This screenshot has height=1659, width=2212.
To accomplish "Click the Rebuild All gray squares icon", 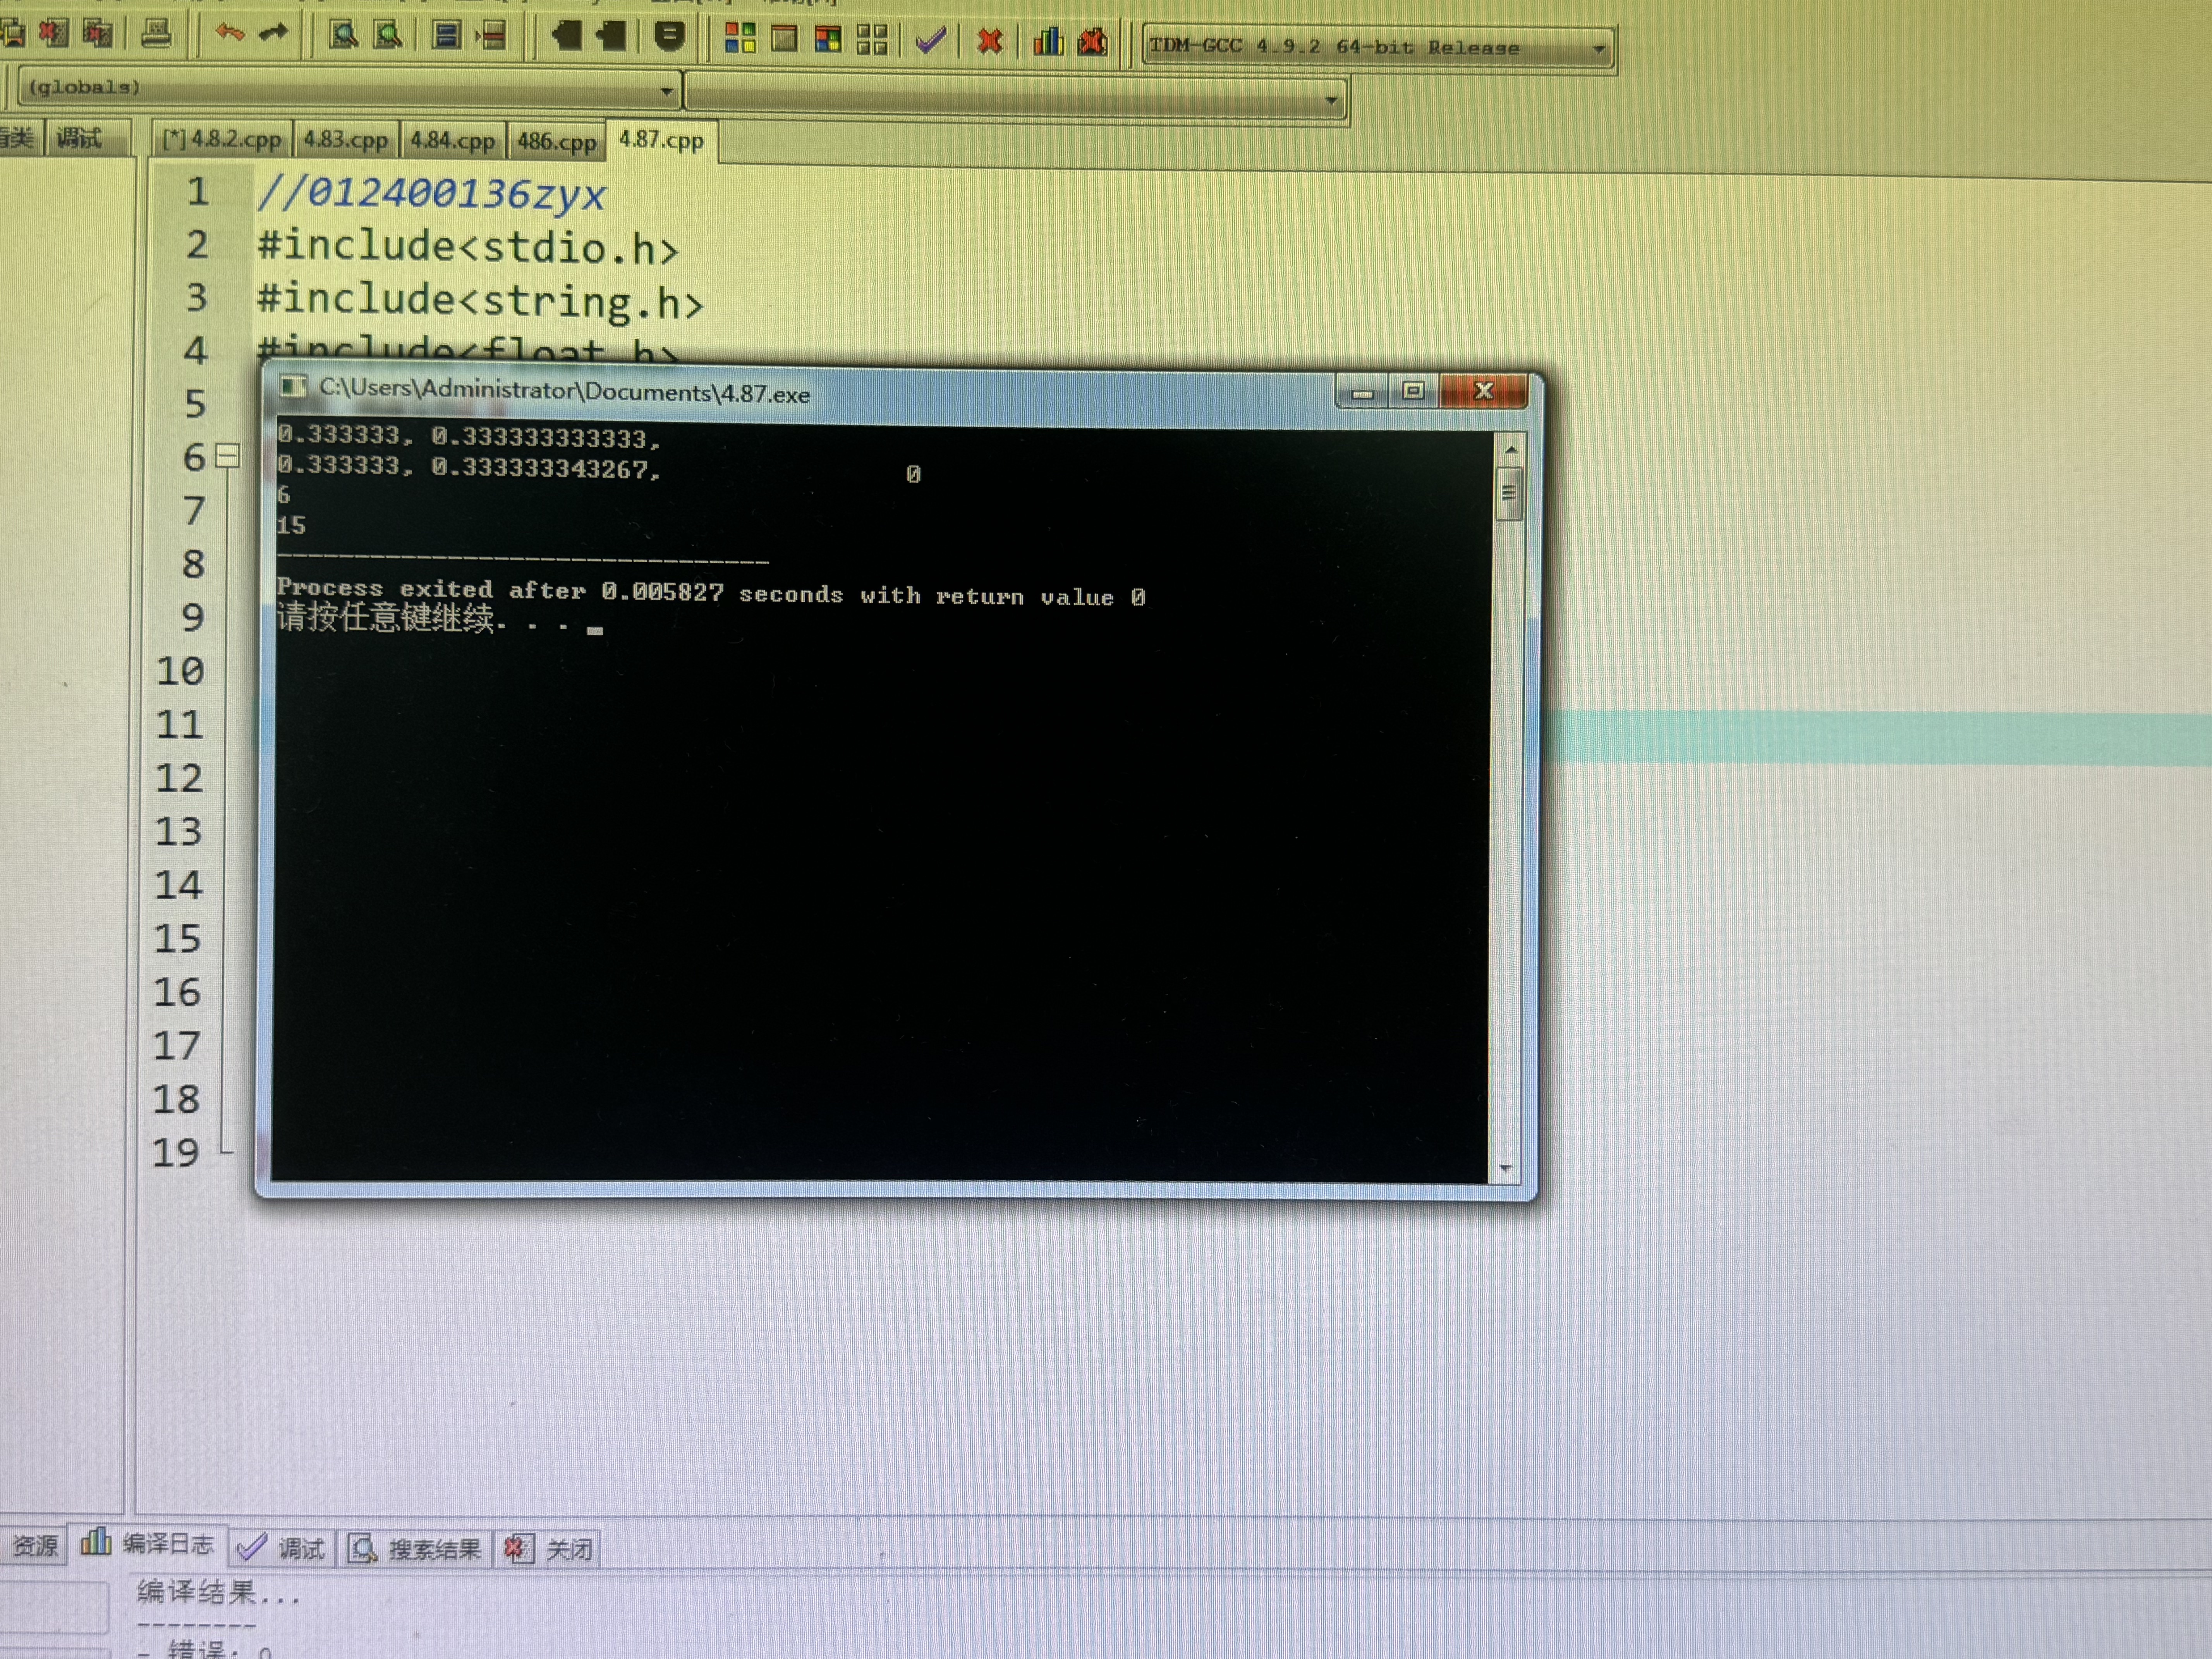I will pyautogui.click(x=872, y=40).
